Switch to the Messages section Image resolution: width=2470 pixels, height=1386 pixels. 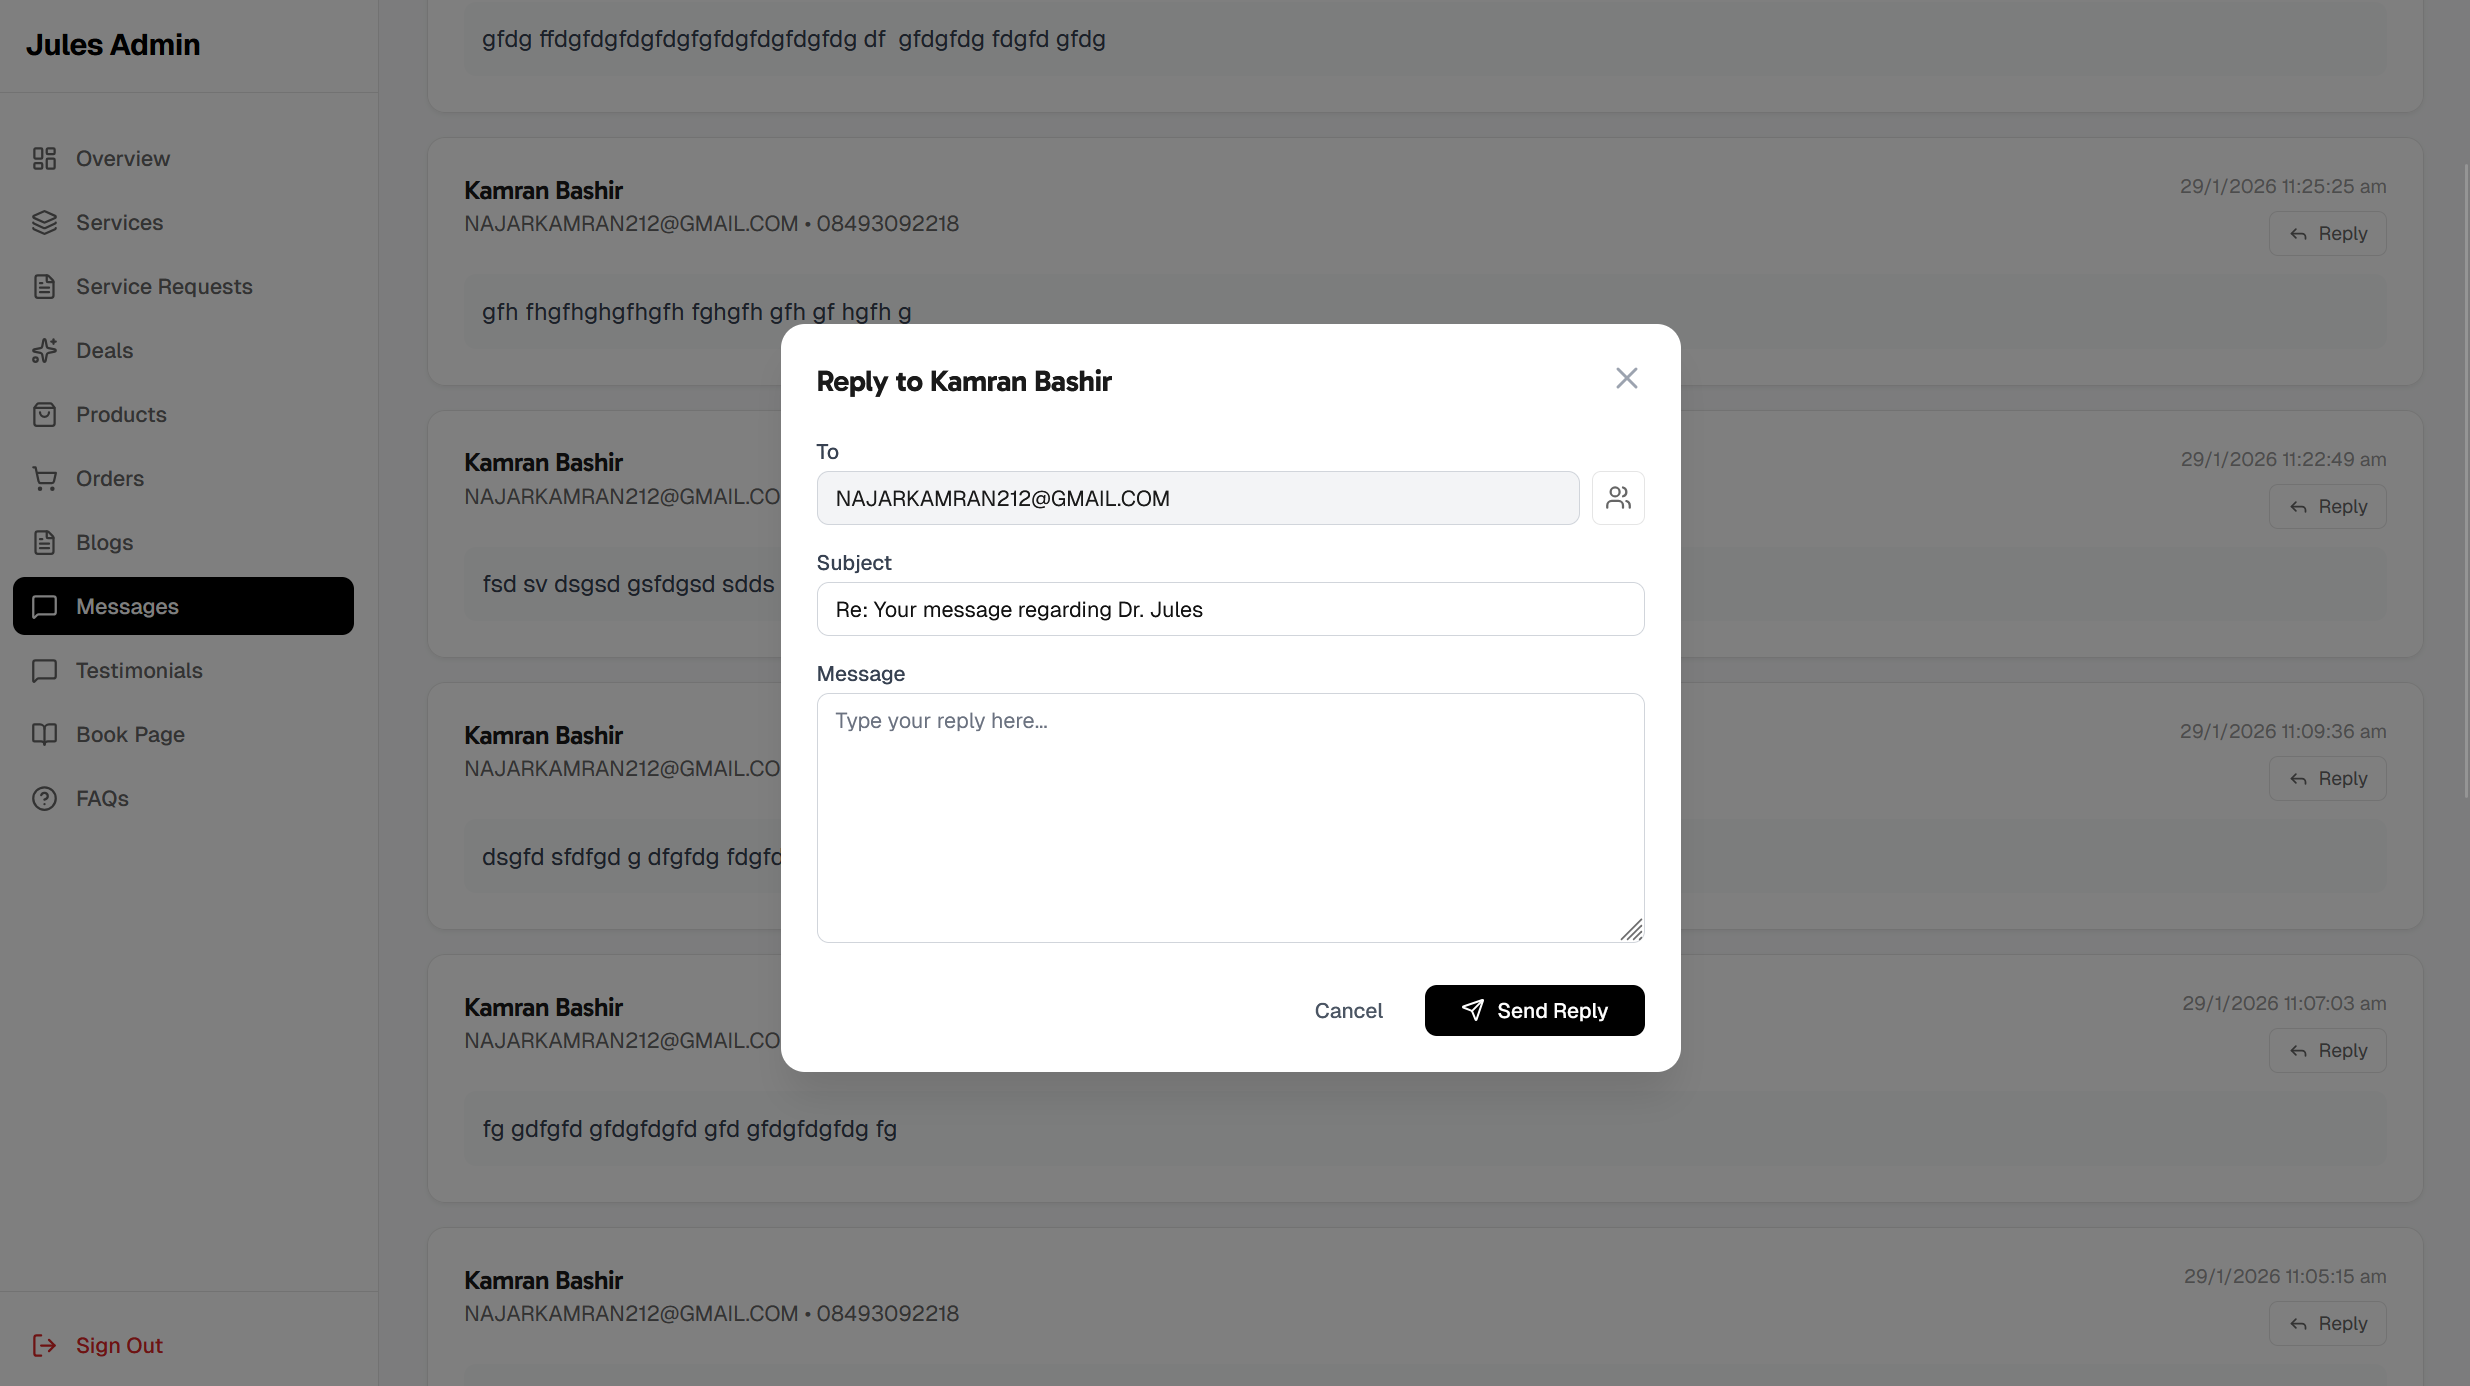pyautogui.click(x=127, y=606)
